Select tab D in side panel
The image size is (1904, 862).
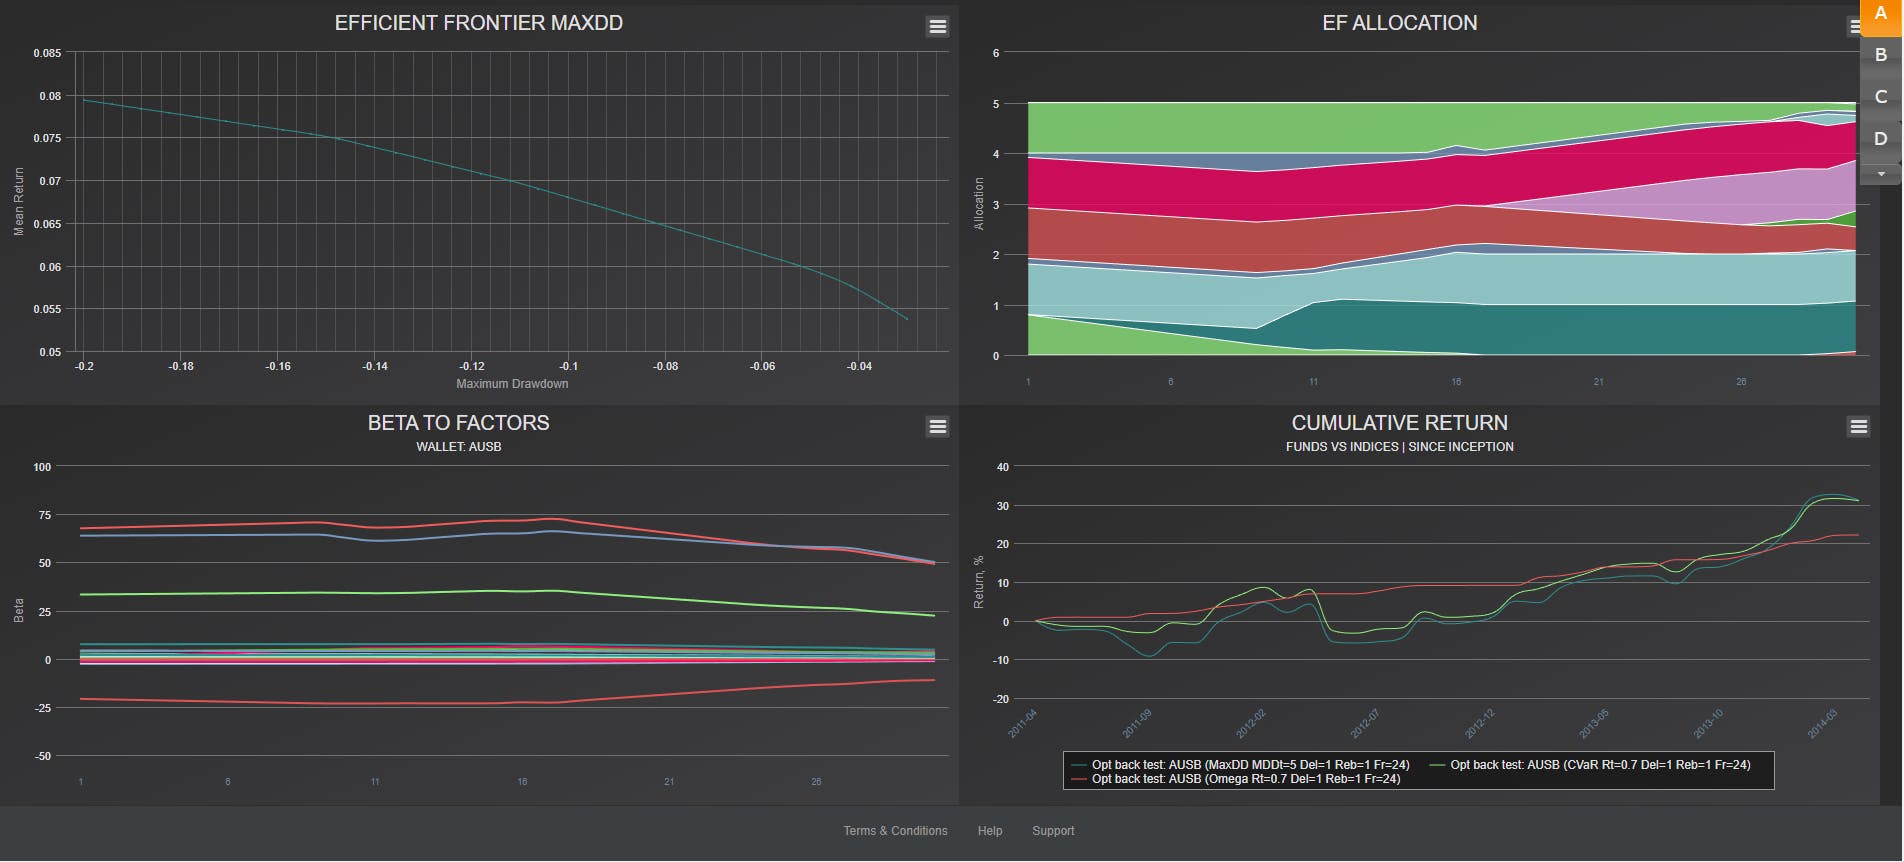[1881, 139]
